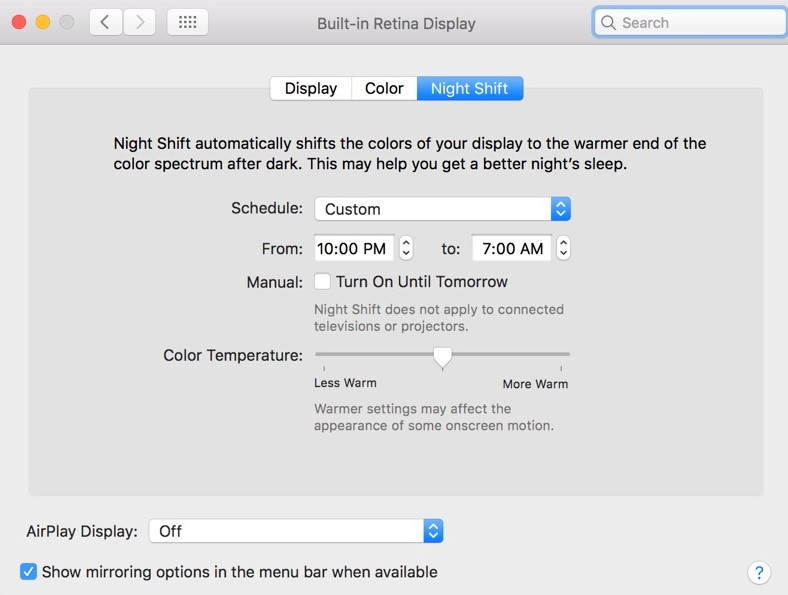
Task: Click the magnifying glass search icon
Action: (608, 23)
